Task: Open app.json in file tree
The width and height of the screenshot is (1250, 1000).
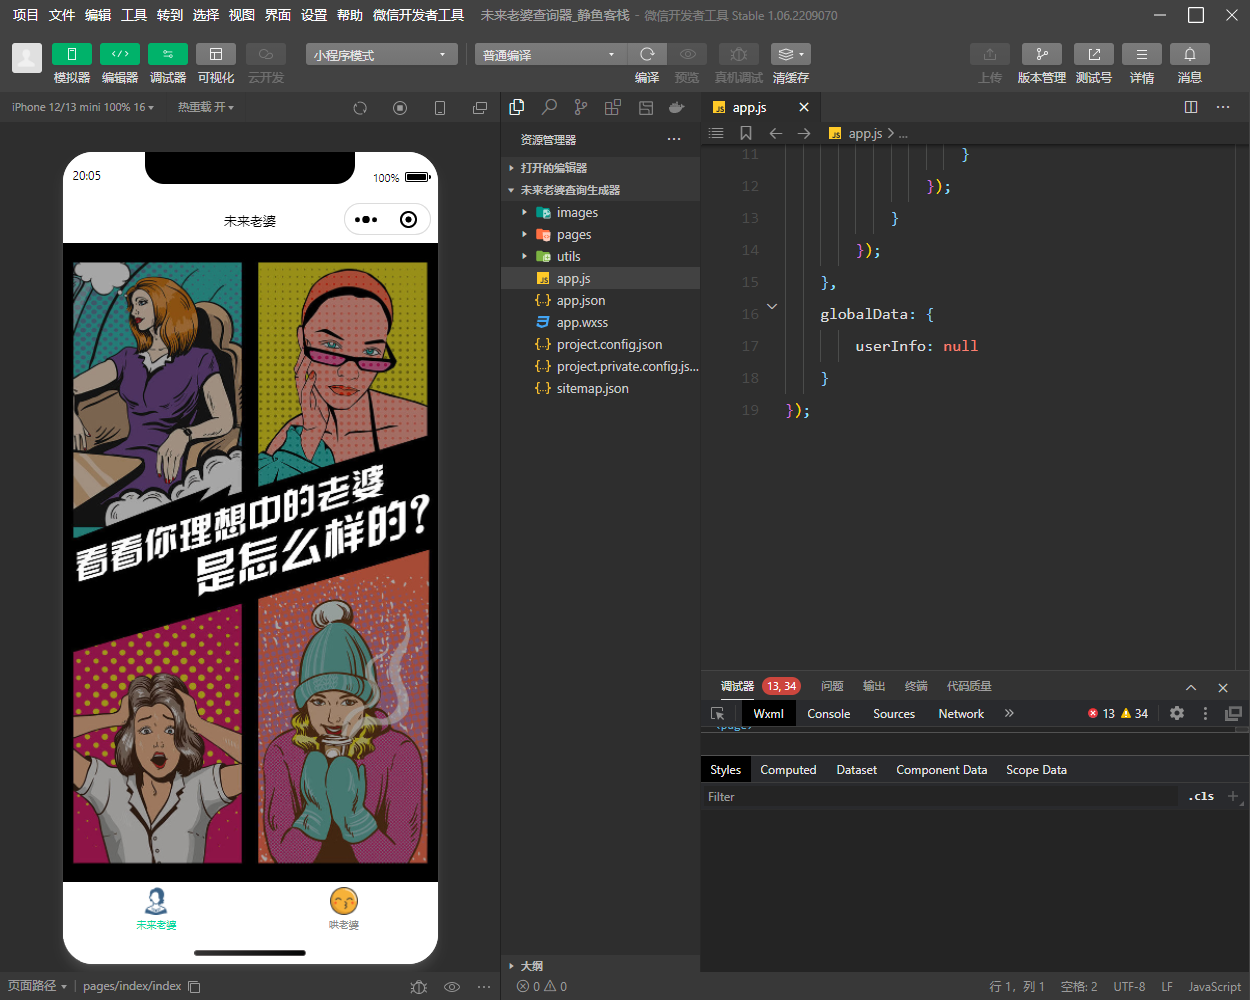Action: pyautogui.click(x=580, y=301)
